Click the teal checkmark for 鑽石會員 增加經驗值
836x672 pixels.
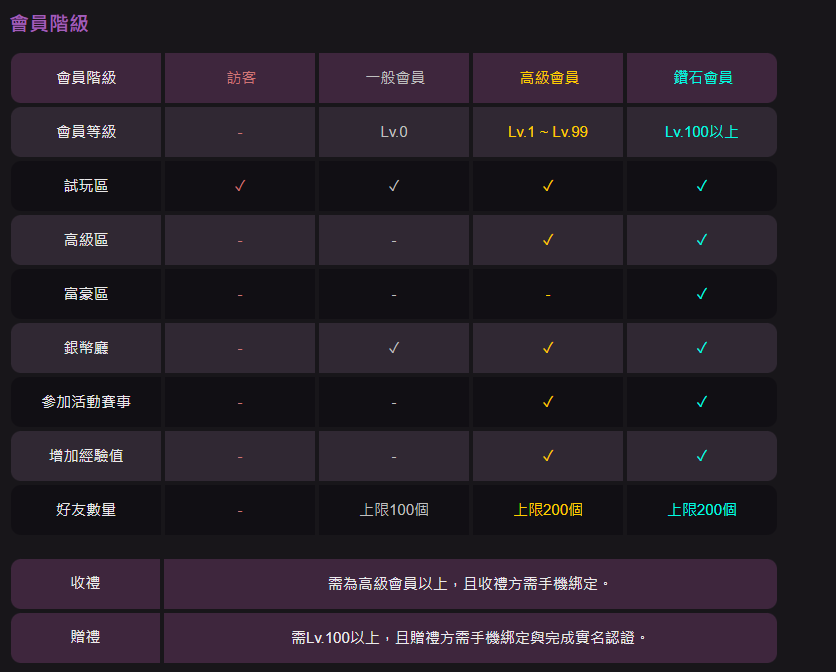tap(702, 456)
